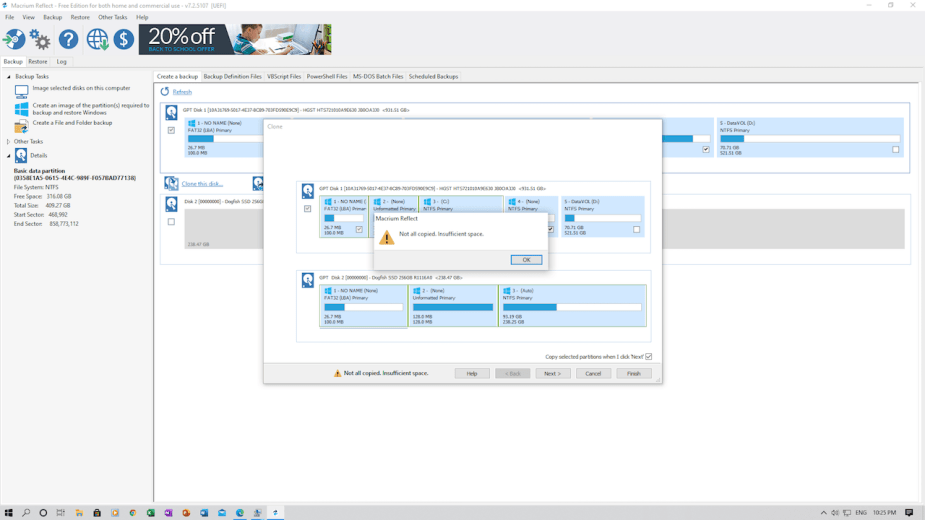This screenshot has width=925, height=520.
Task: Click the Windows logo backup image icon
Action: [x=21, y=108]
